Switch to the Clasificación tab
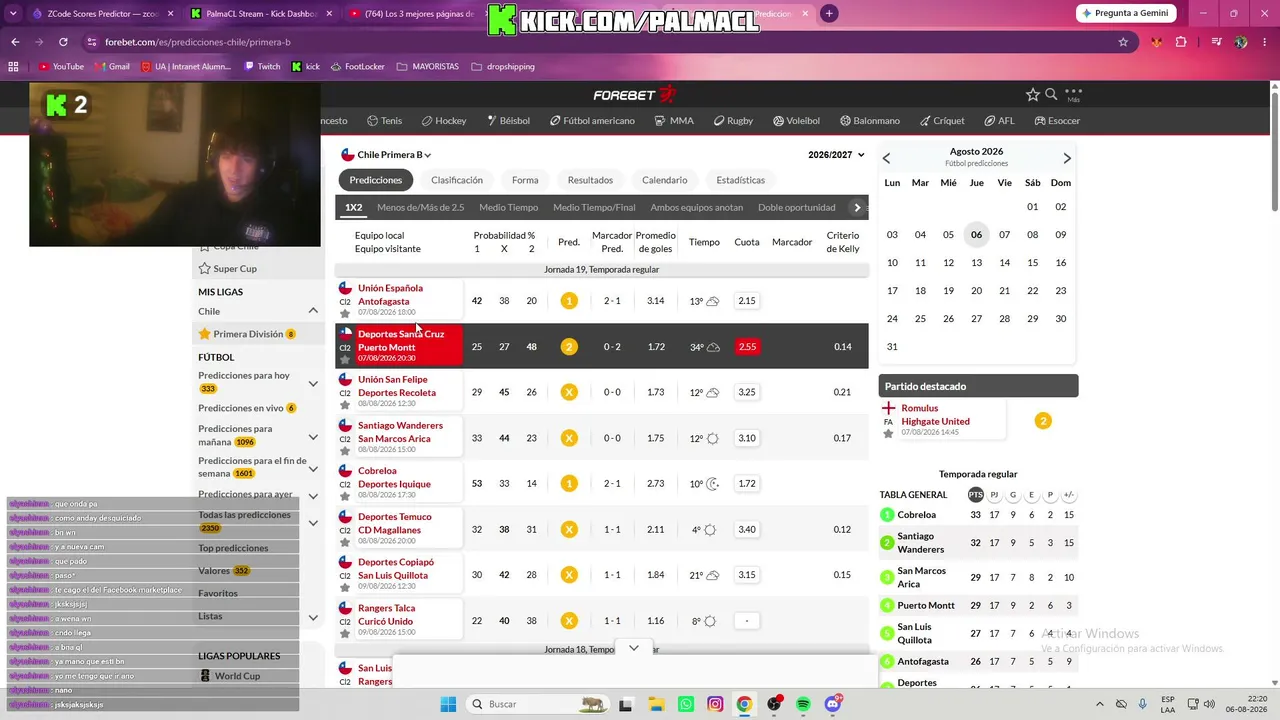 click(457, 180)
